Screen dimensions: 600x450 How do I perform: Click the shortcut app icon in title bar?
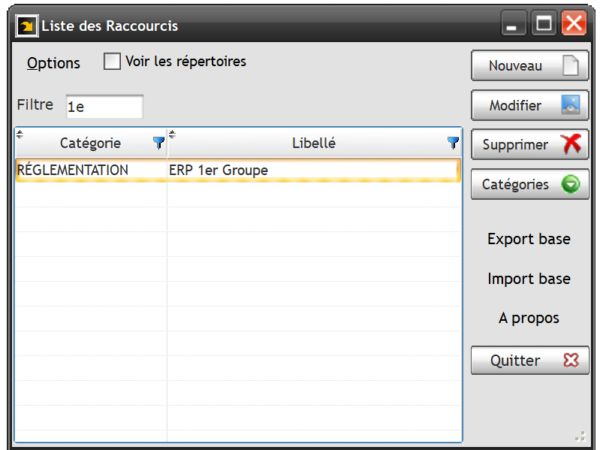27,26
